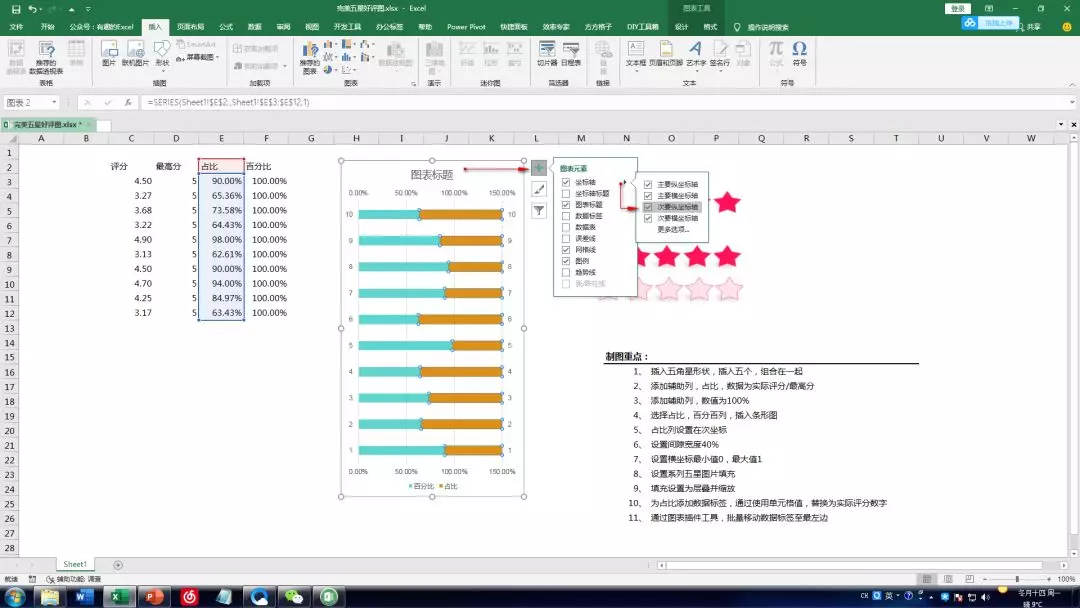Image resolution: width=1080 pixels, height=608 pixels.
Task: Click the 艺术字 WordArt icon
Action: coord(696,53)
